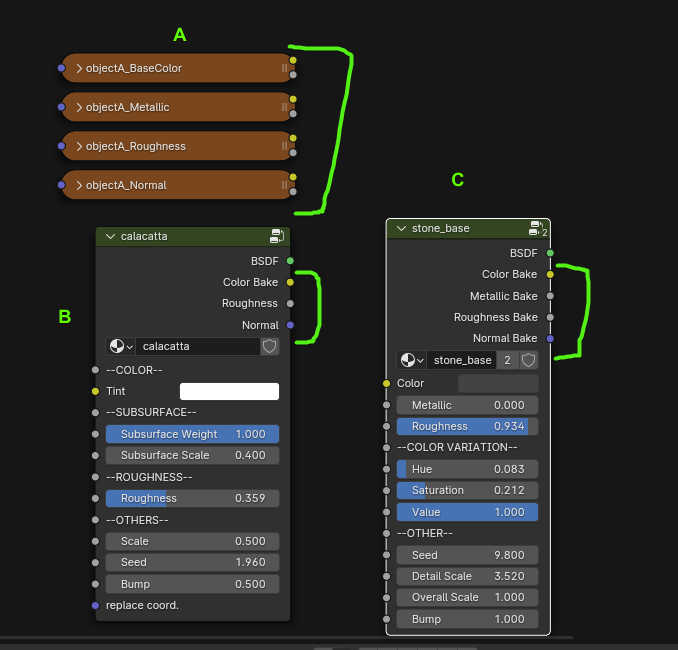
Task: Open the Color swatch in stone_base
Action: pyautogui.click(x=498, y=383)
